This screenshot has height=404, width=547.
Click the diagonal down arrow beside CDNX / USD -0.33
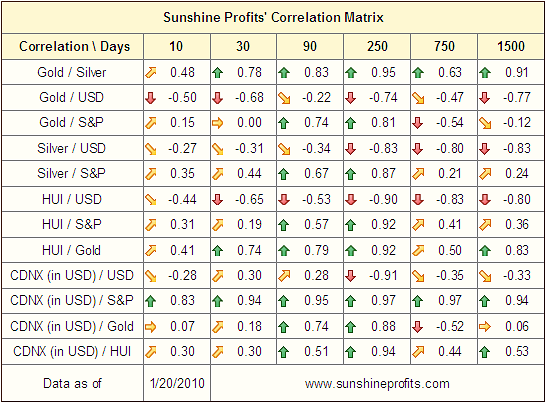(485, 276)
